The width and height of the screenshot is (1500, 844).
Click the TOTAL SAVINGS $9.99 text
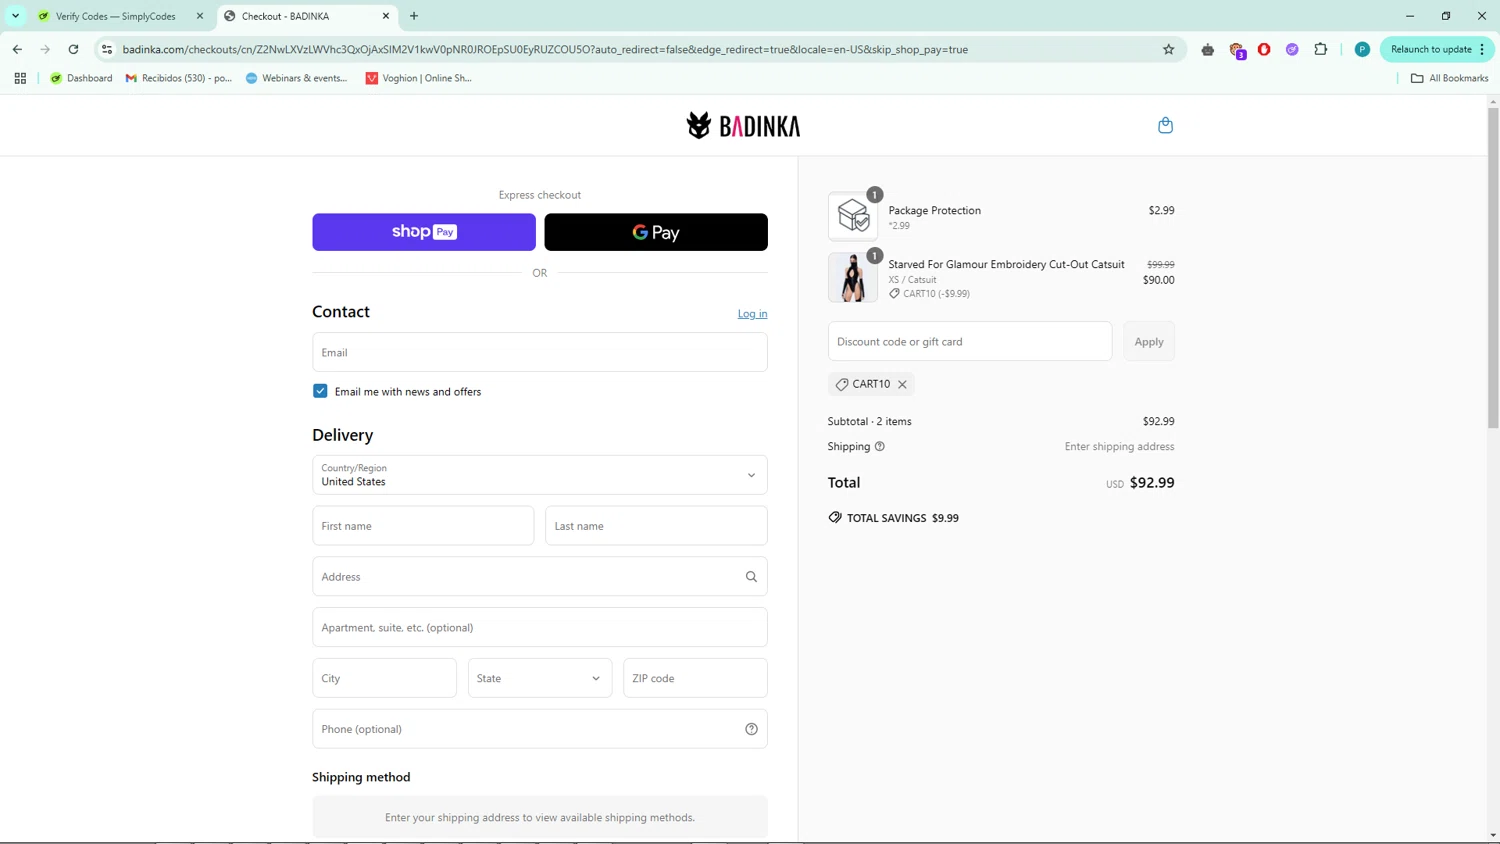903,518
